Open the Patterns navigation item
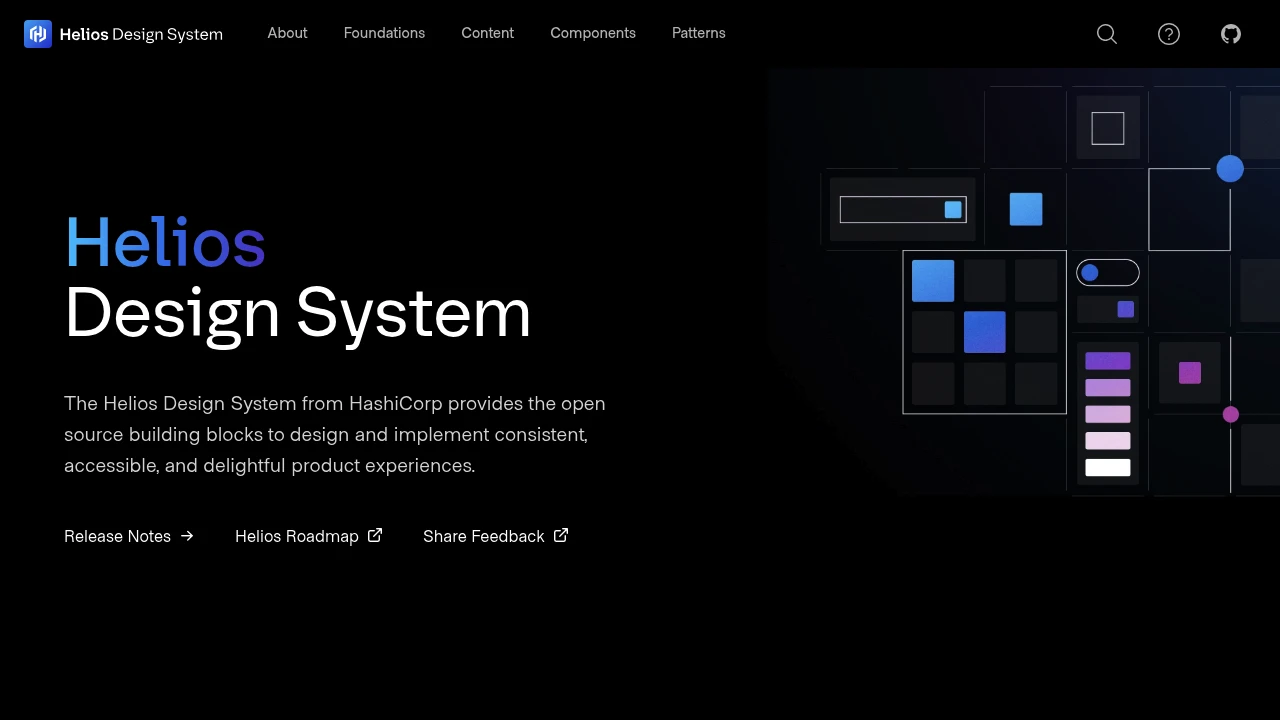Screen dimensions: 1280x720 click(x=698, y=33)
